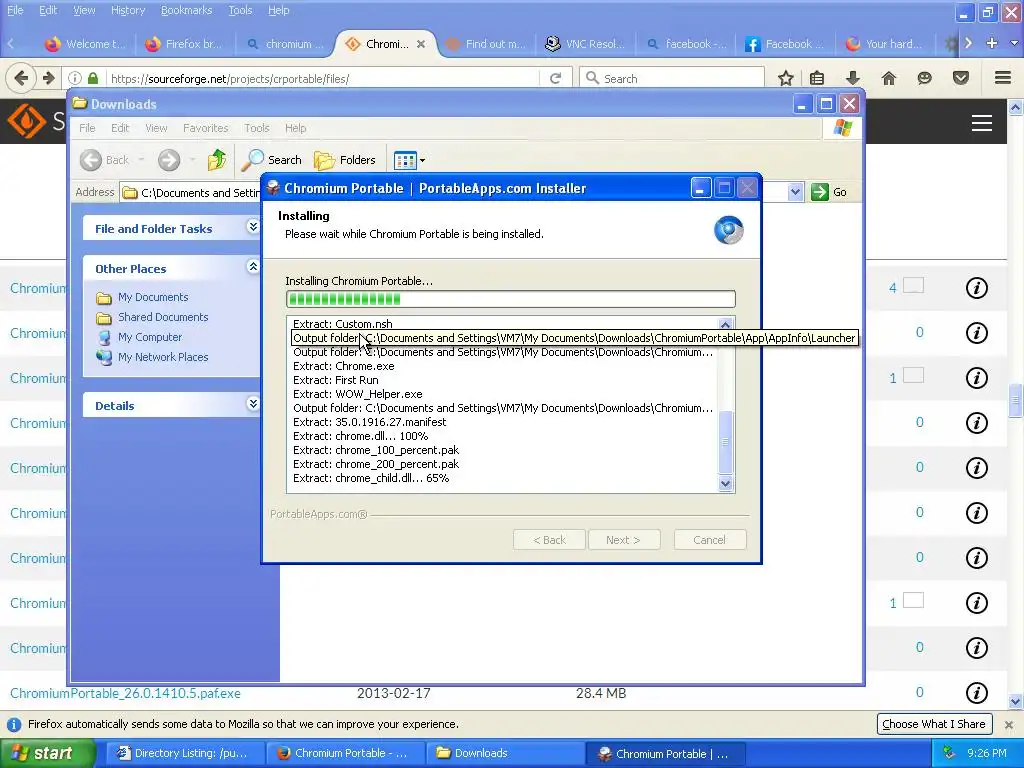Select log line chrome_child.dll... 65%
Viewport: 1024px width, 768px height.
click(370, 479)
